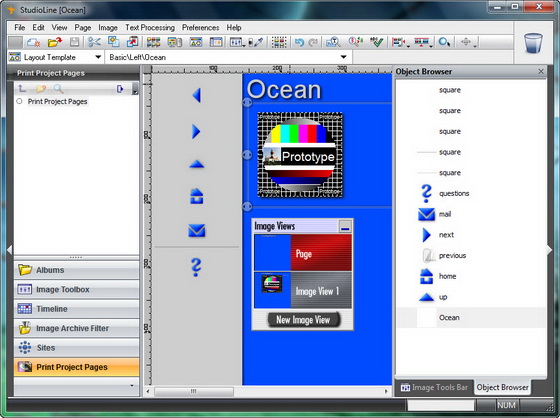The width and height of the screenshot is (560, 418).
Task: Open the recycle bin icon at top right
Action: click(533, 43)
